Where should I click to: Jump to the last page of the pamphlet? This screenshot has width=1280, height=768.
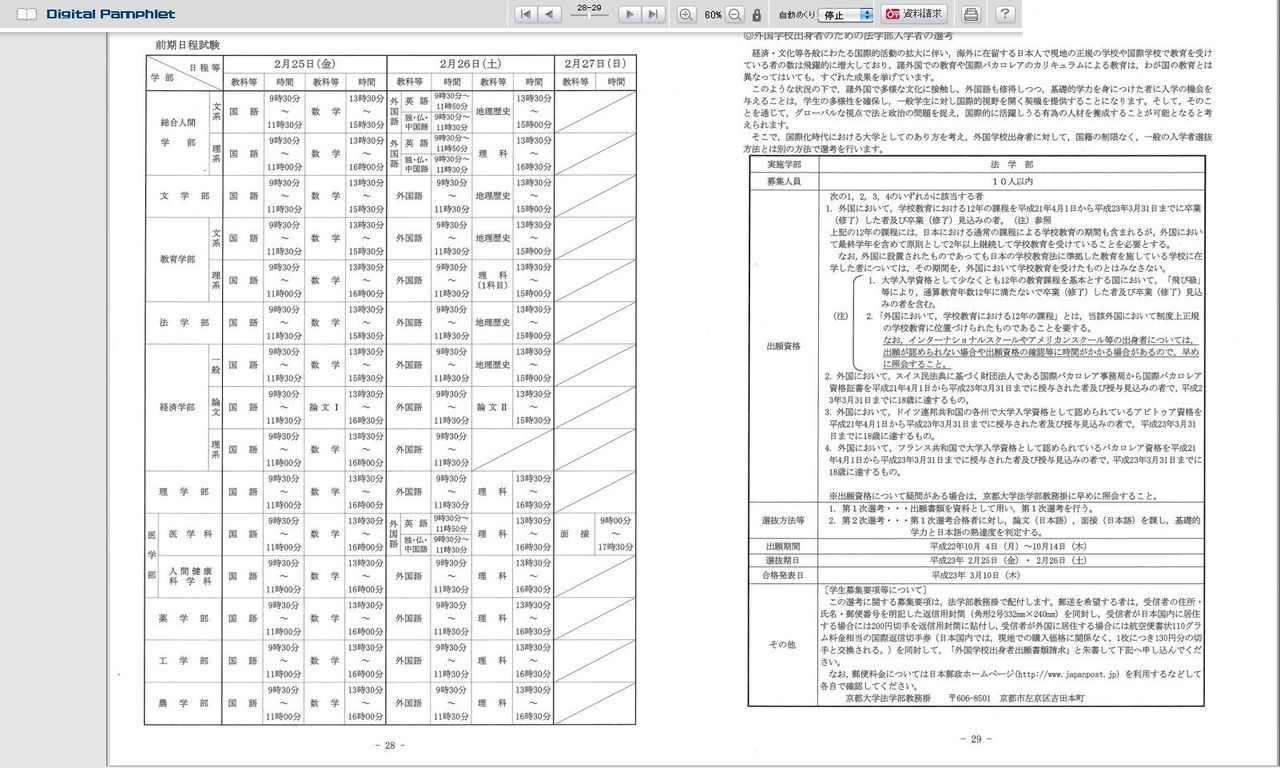point(653,14)
